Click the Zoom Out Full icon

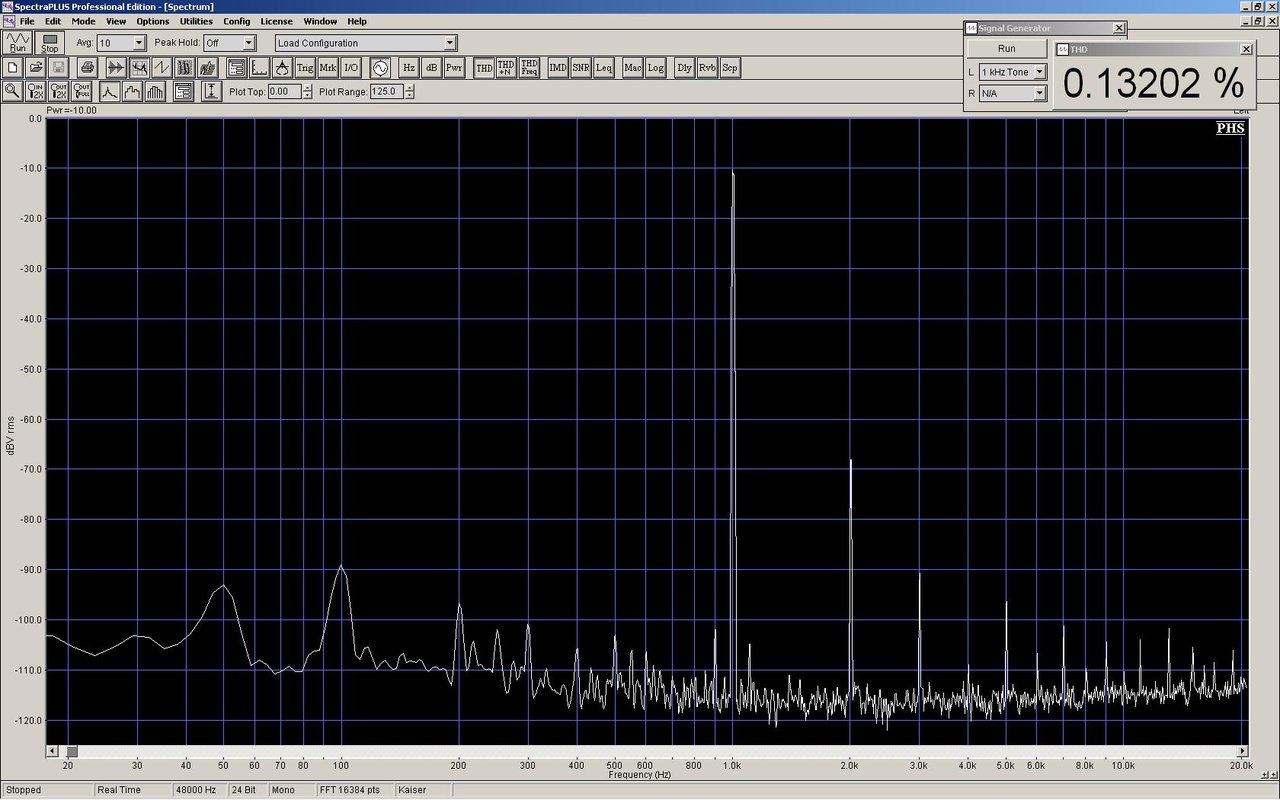pyautogui.click(x=83, y=91)
